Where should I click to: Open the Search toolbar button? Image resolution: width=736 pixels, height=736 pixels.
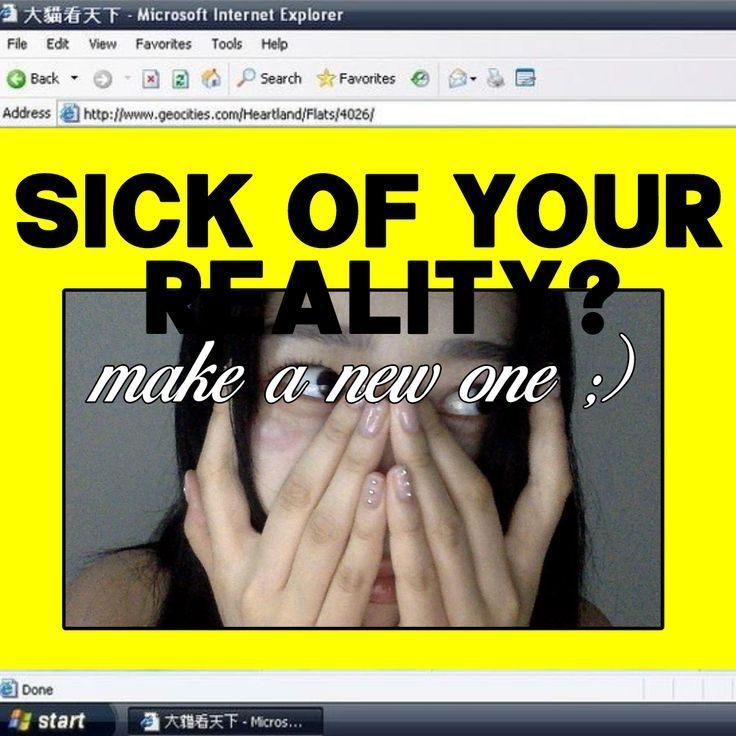point(269,78)
